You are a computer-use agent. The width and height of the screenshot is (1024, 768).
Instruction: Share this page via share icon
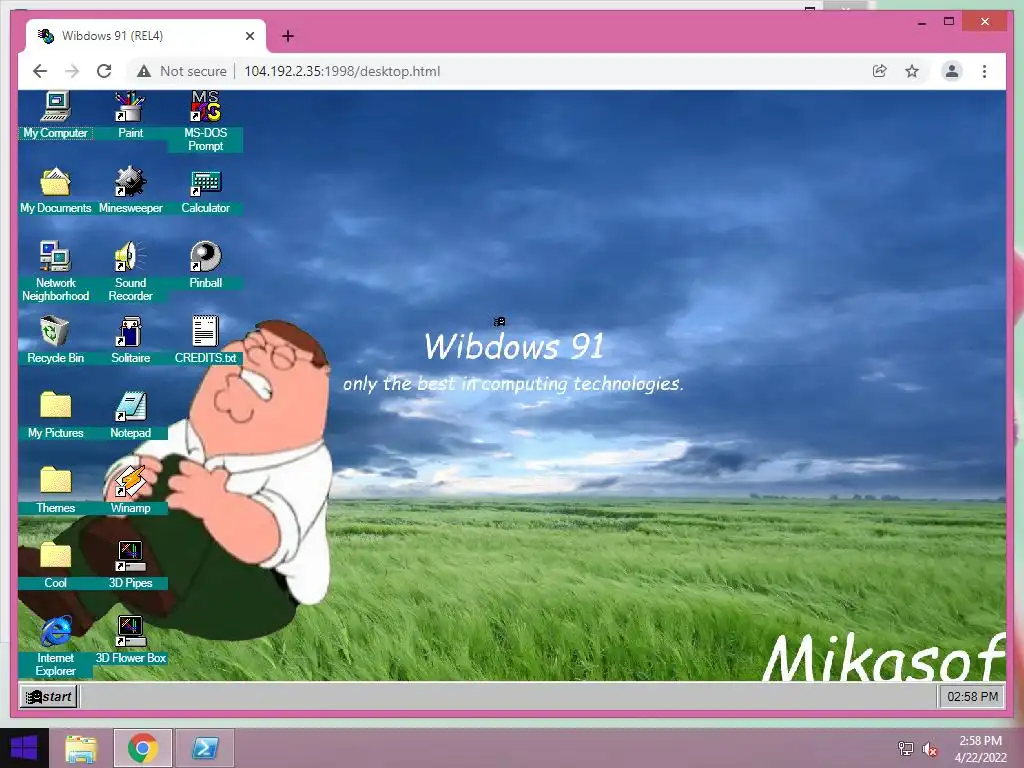880,71
